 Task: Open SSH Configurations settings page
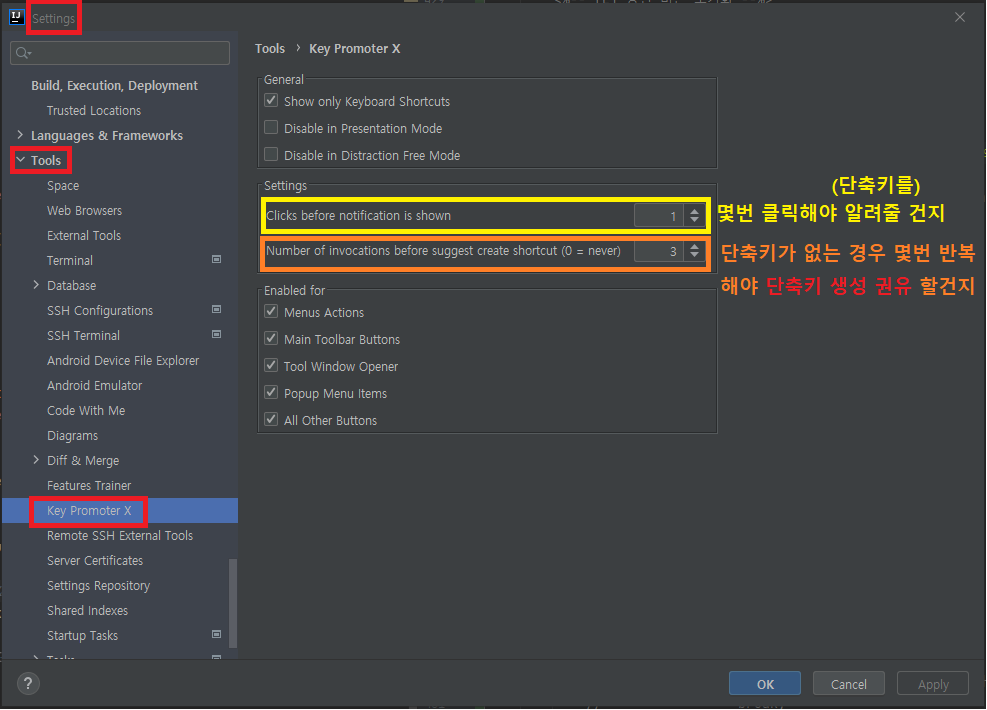(100, 310)
